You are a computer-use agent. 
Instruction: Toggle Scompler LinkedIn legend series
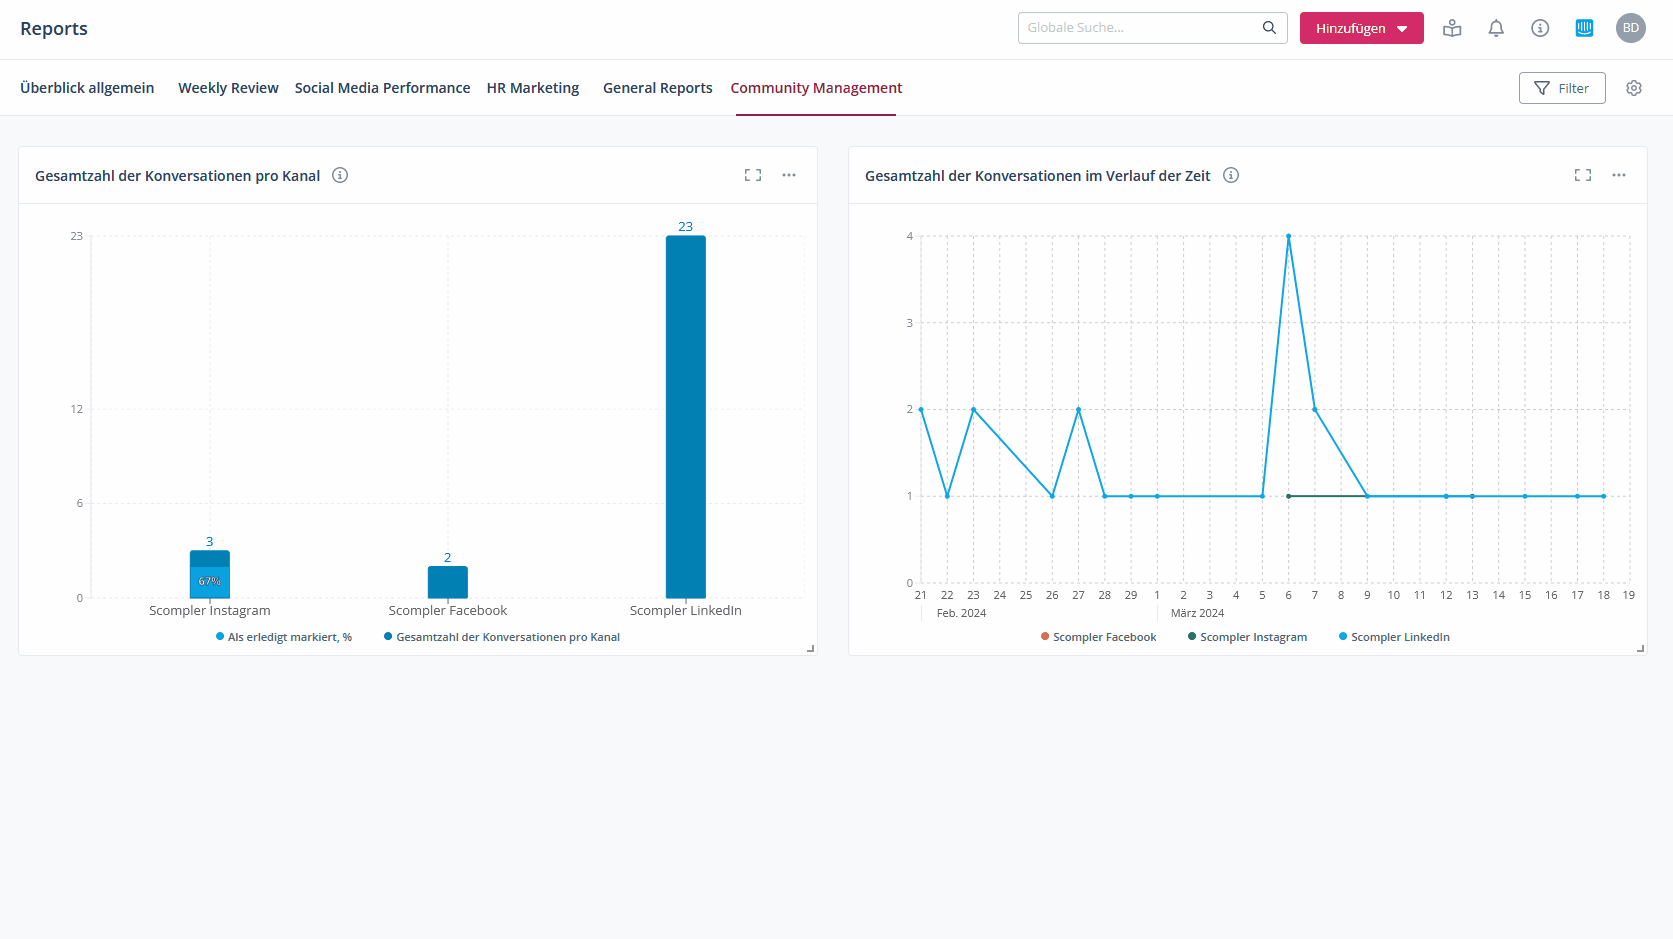(1394, 637)
